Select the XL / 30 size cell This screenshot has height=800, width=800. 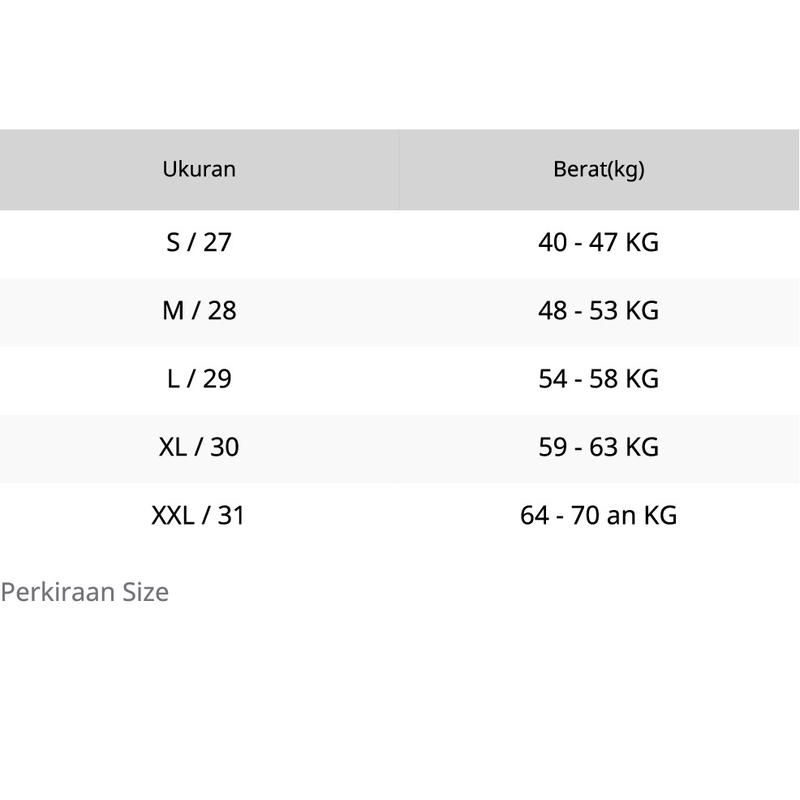(199, 447)
